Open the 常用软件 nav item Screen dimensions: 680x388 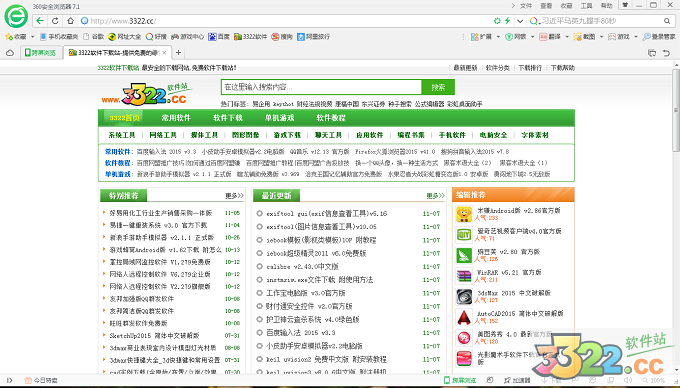[176, 117]
